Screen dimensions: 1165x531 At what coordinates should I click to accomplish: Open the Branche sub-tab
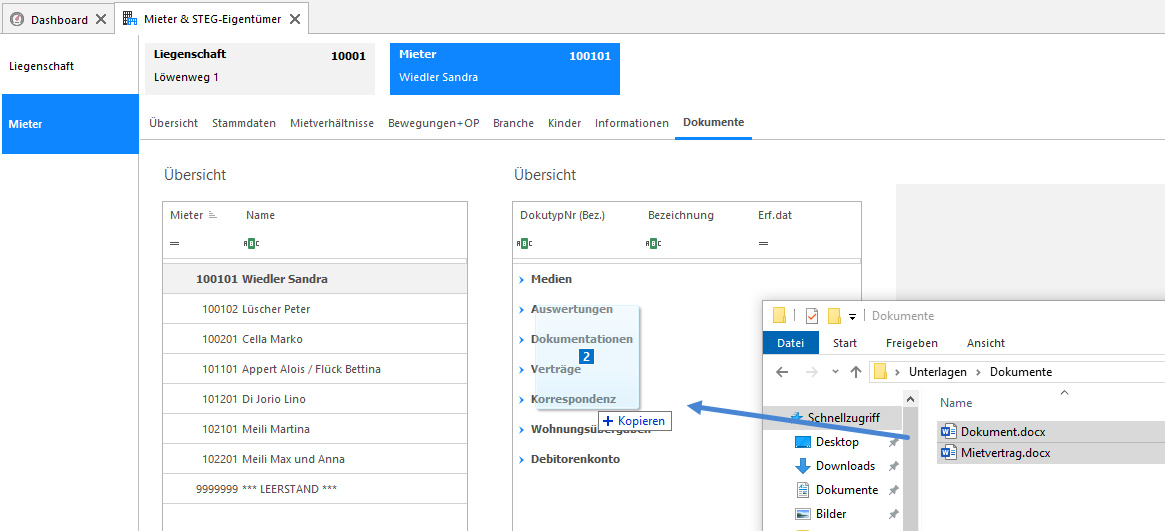coord(513,123)
